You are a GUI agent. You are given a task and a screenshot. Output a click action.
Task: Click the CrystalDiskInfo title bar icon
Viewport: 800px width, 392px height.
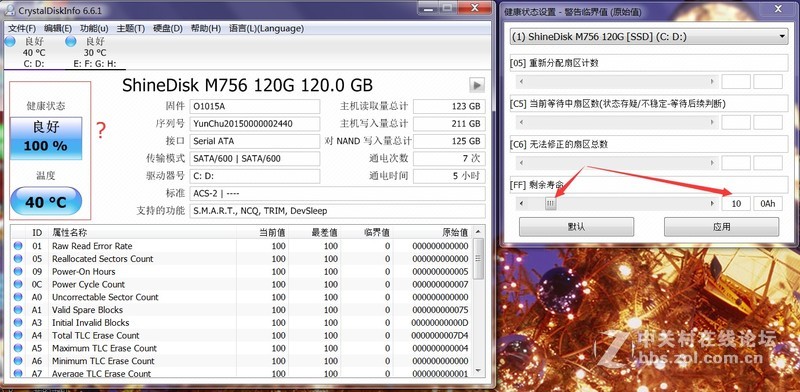click(x=9, y=10)
